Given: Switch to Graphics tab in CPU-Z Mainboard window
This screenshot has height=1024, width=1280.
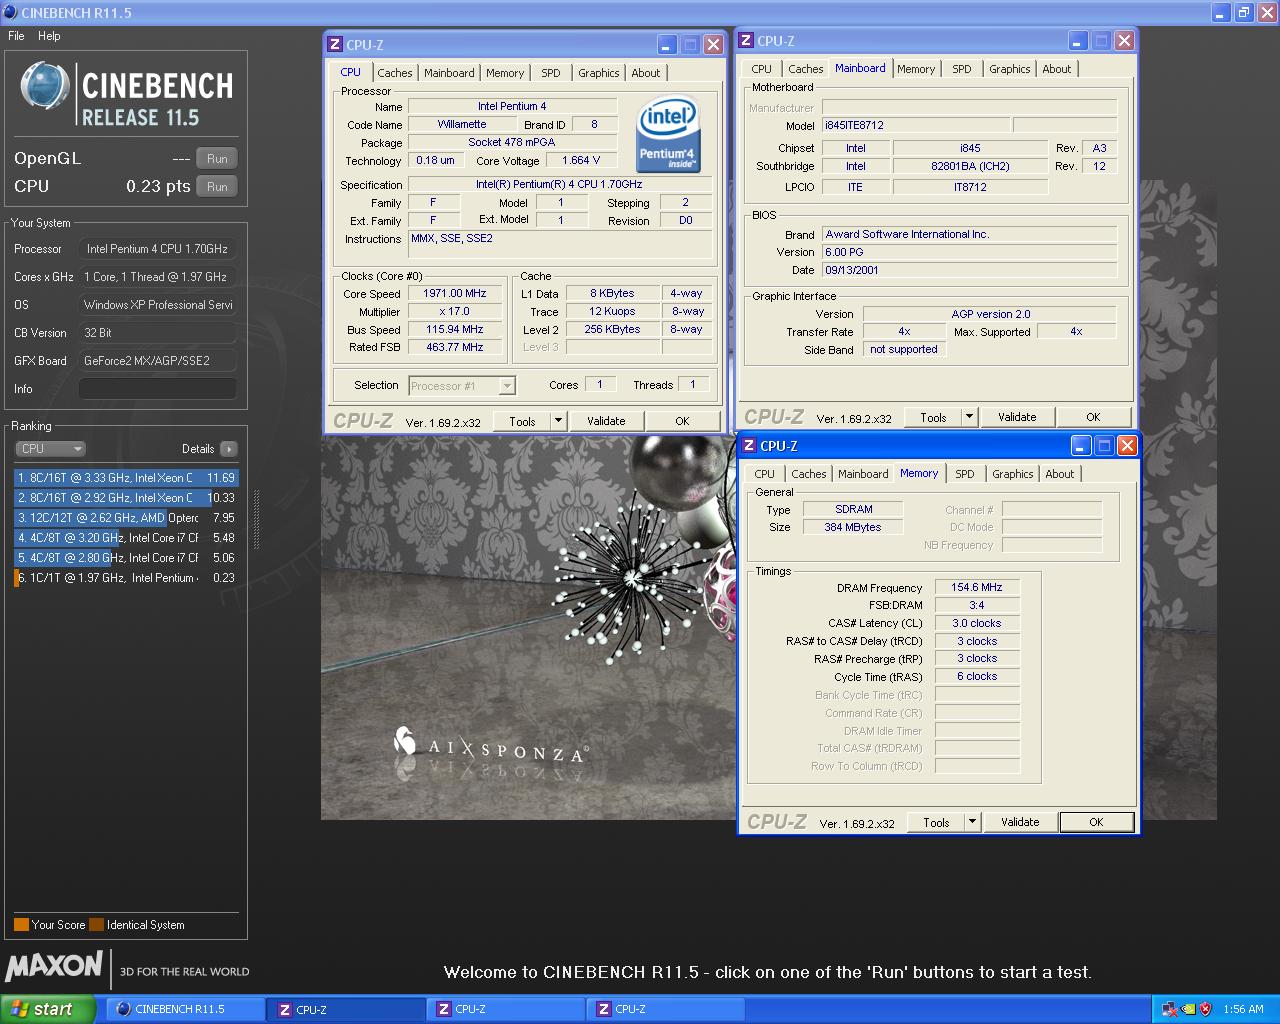Looking at the screenshot, I should tap(1009, 69).
